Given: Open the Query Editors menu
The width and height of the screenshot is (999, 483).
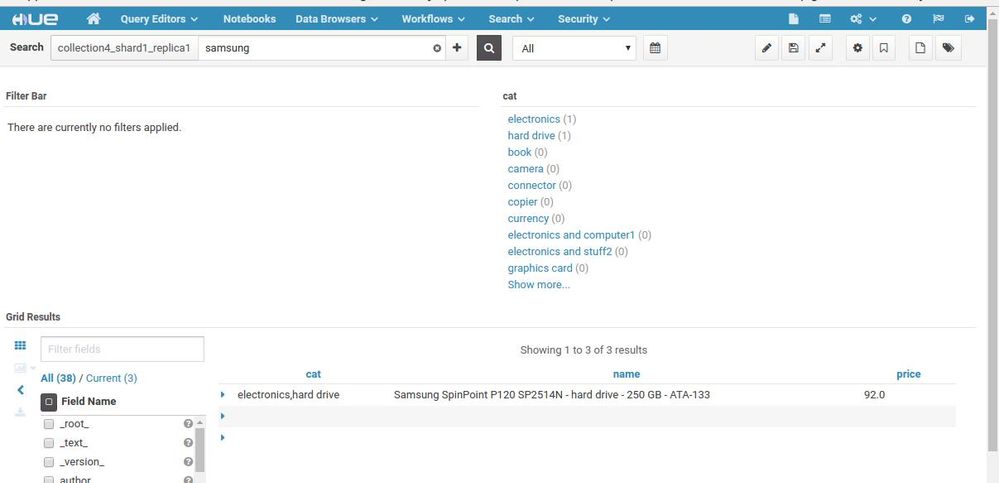Looking at the screenshot, I should [159, 19].
